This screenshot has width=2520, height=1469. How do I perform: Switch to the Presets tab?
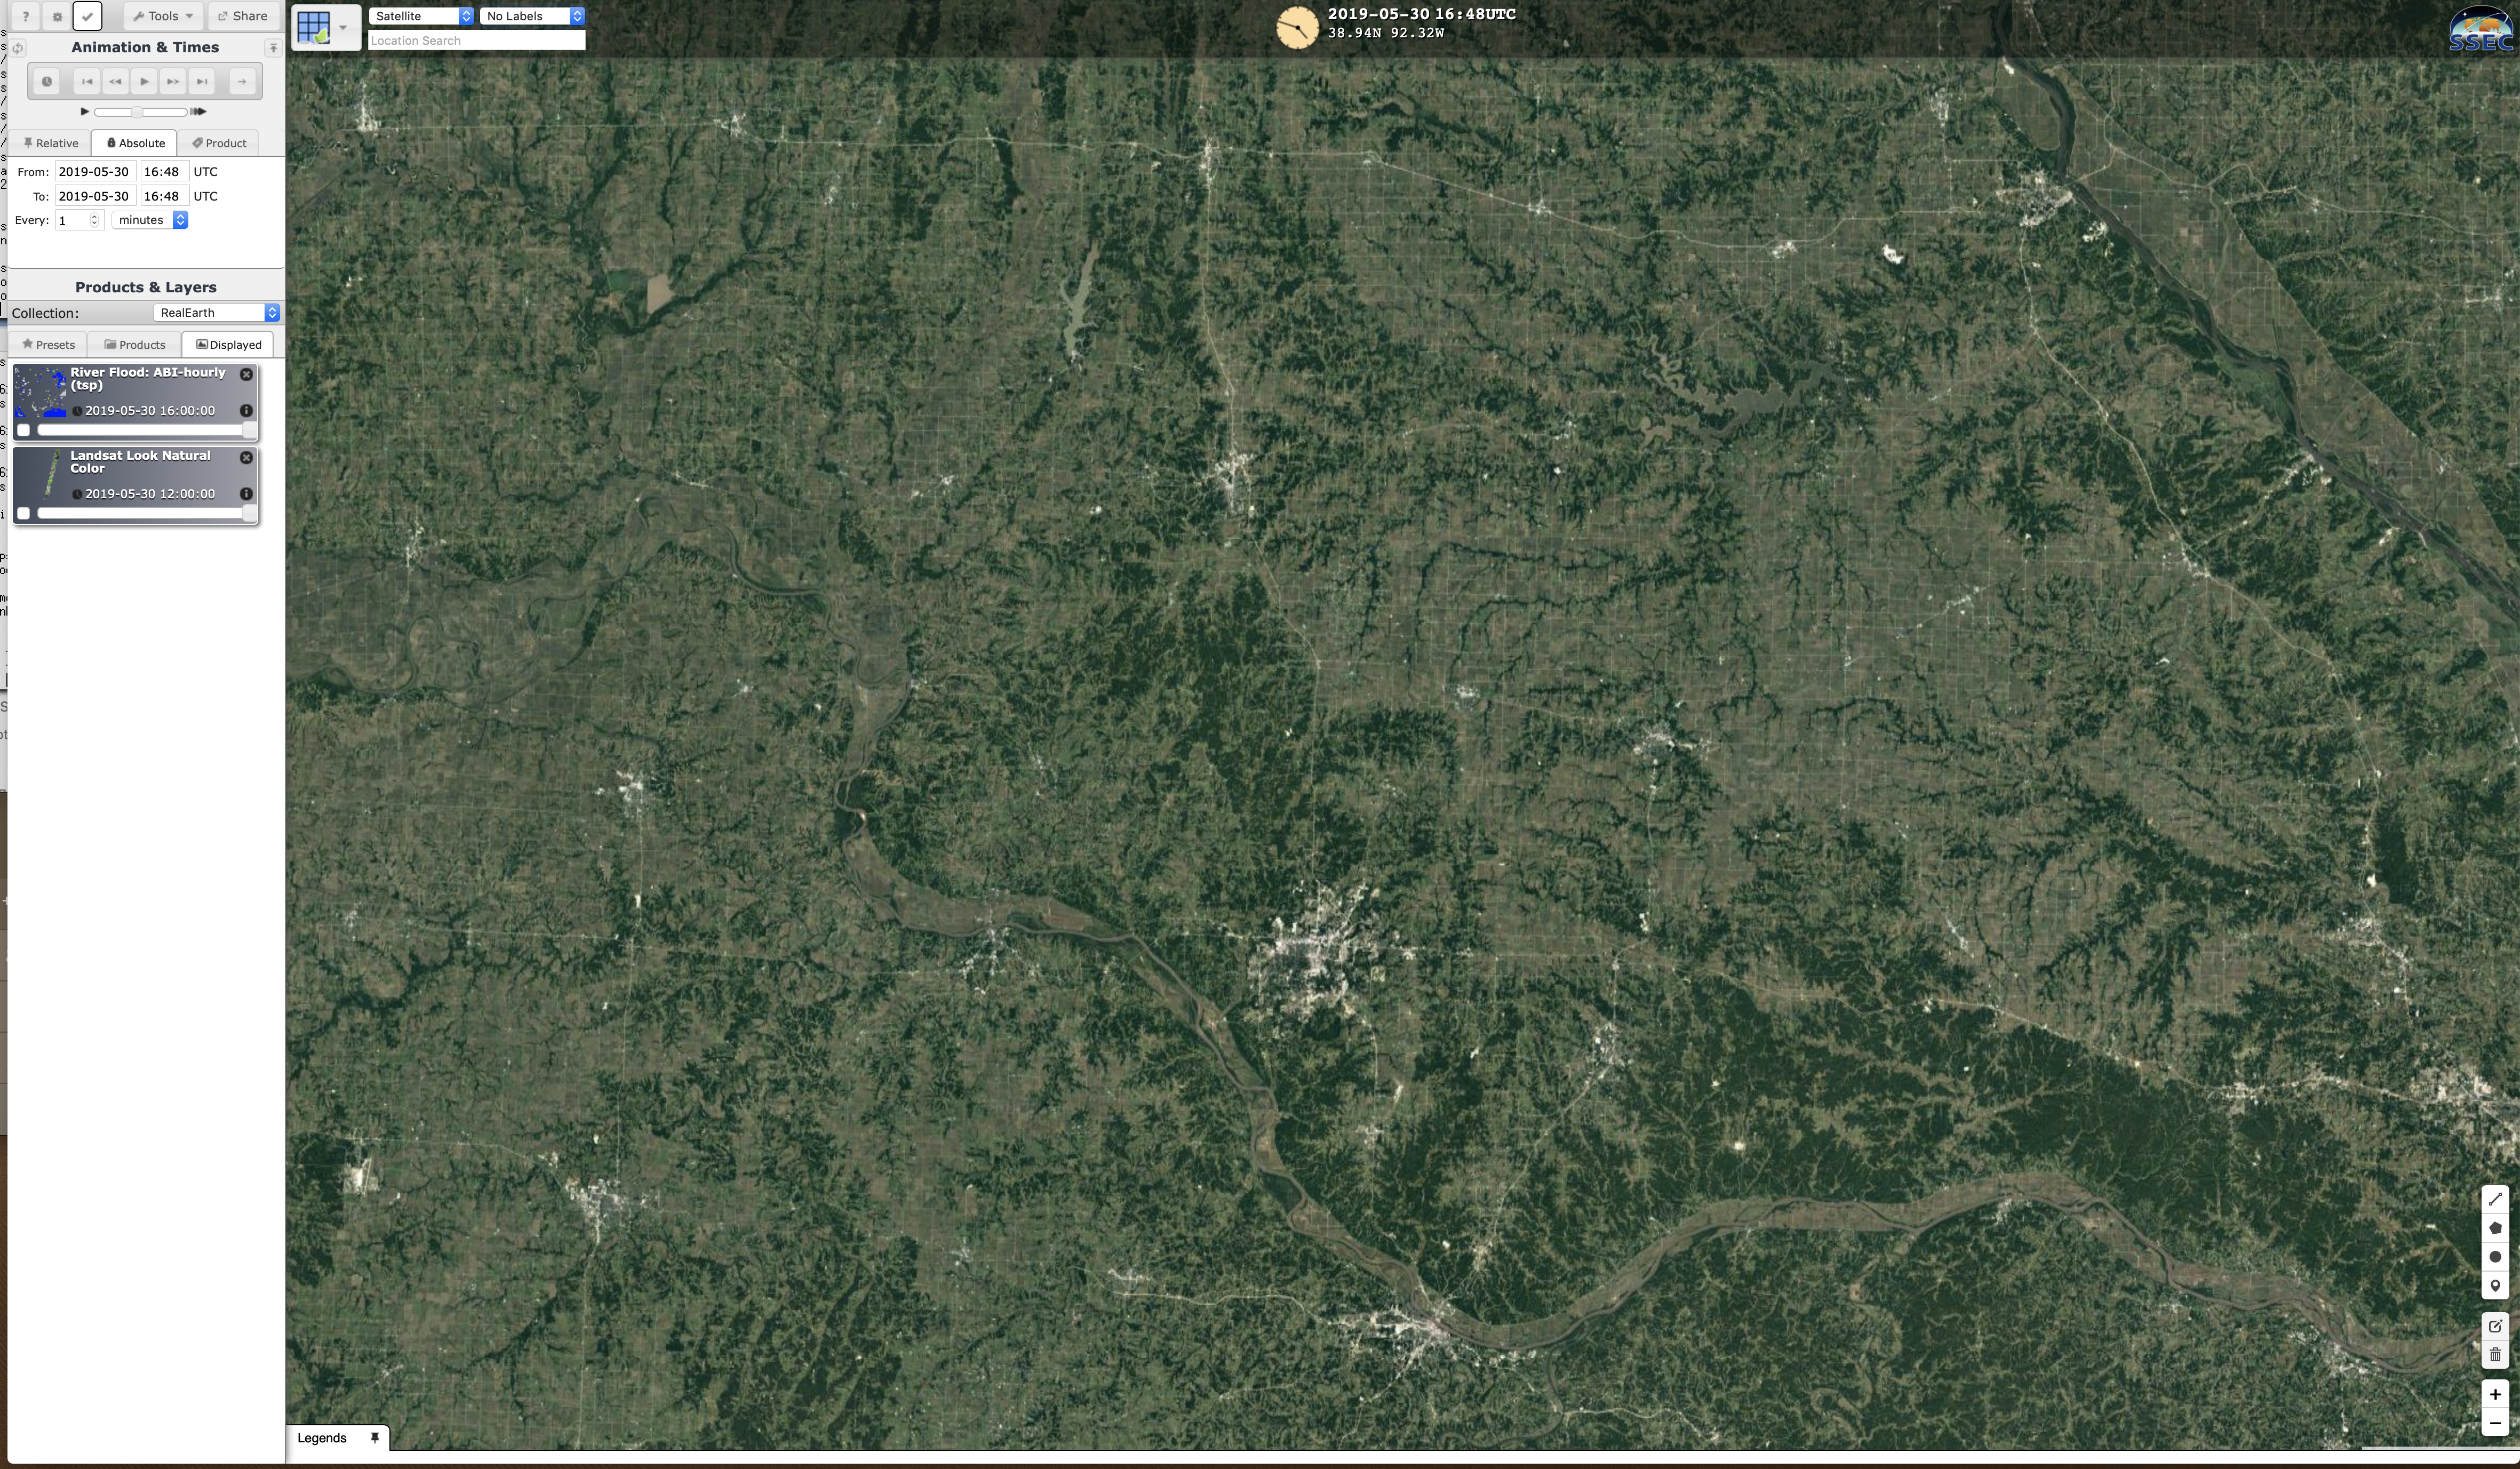(48, 345)
